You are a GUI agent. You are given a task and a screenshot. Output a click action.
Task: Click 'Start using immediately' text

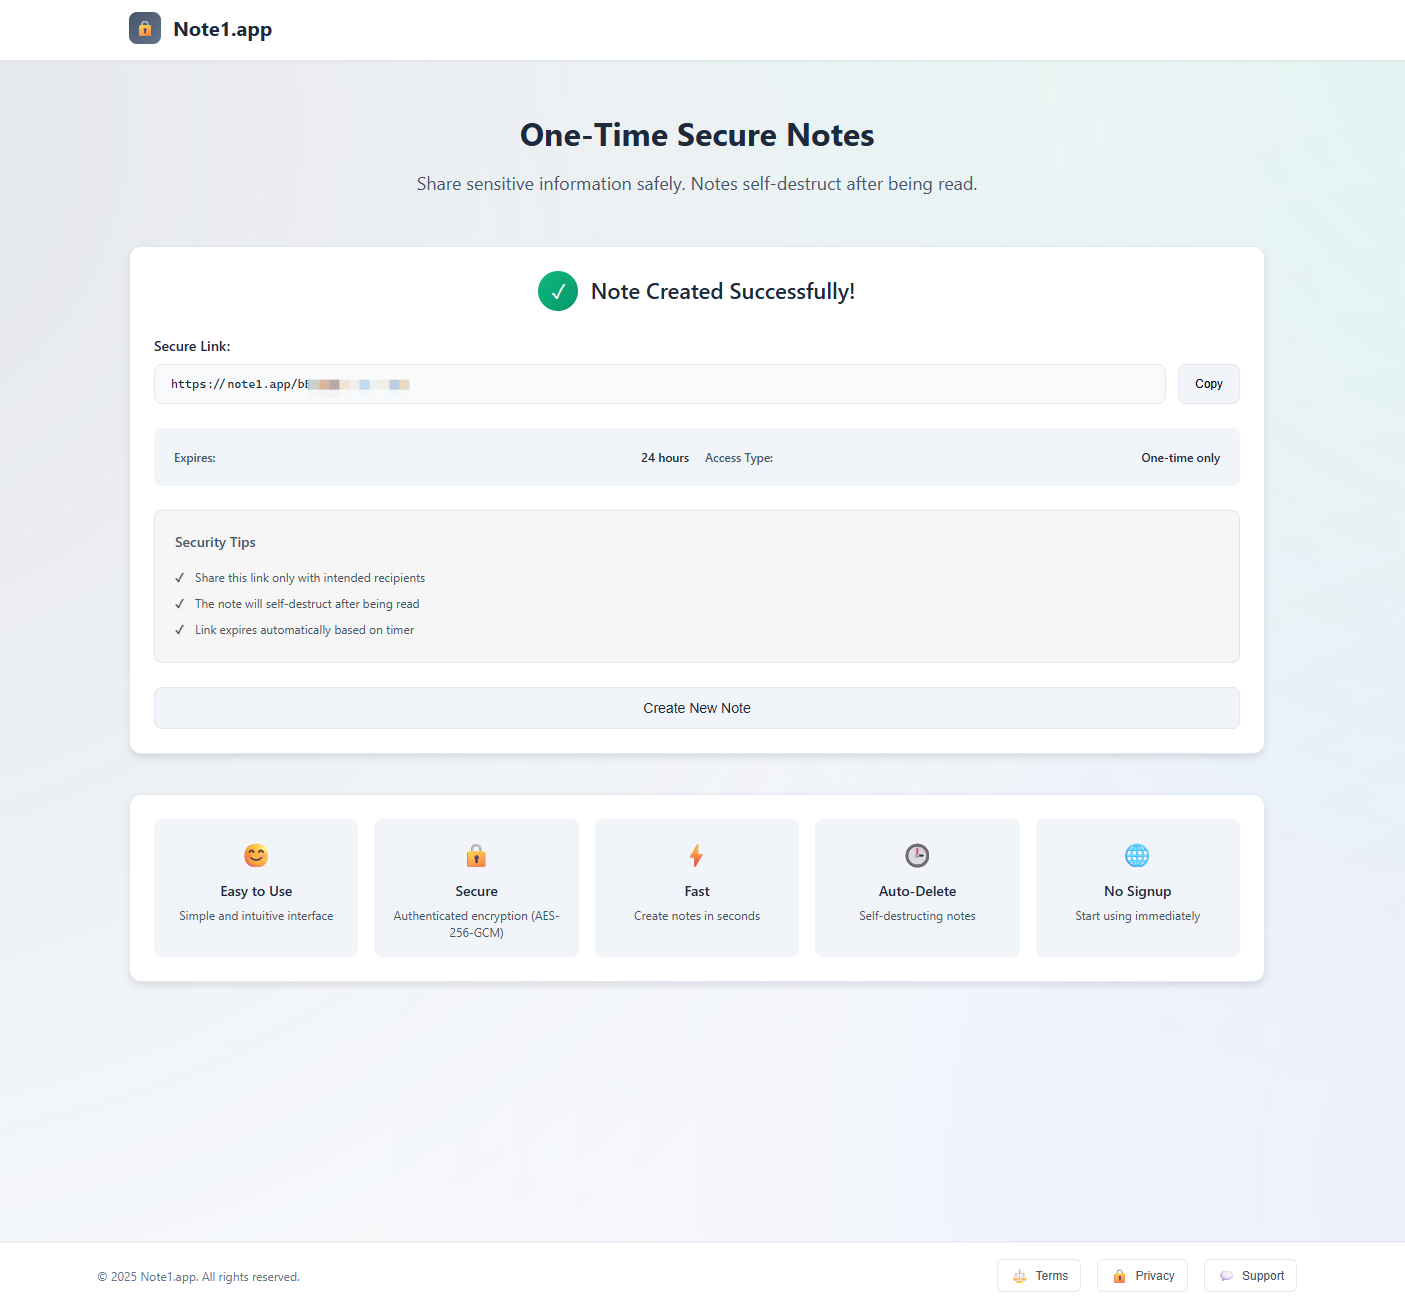pos(1137,916)
